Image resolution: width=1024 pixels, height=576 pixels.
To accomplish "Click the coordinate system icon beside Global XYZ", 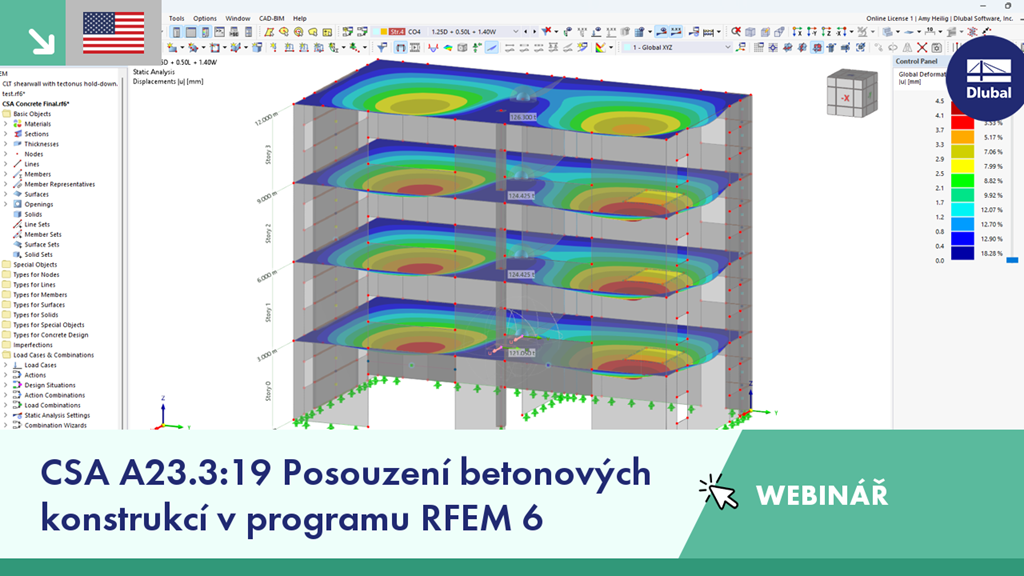I will pos(741,47).
